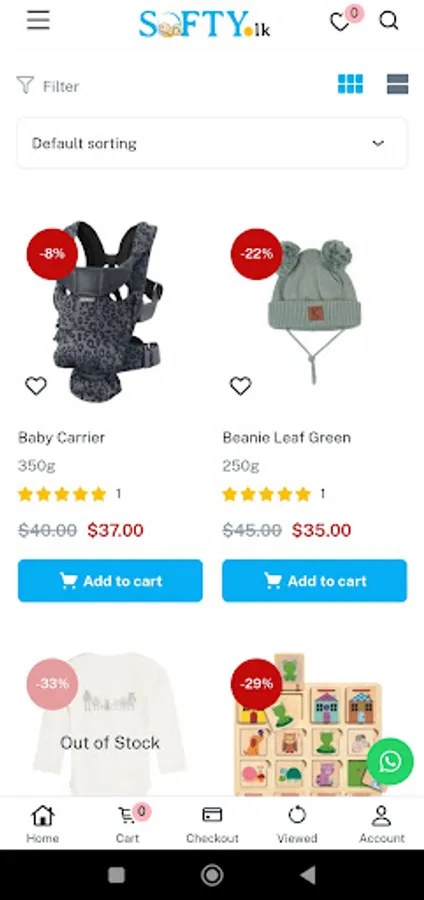Add Baby Carrier to cart
This screenshot has height=900, width=424.
[110, 581]
